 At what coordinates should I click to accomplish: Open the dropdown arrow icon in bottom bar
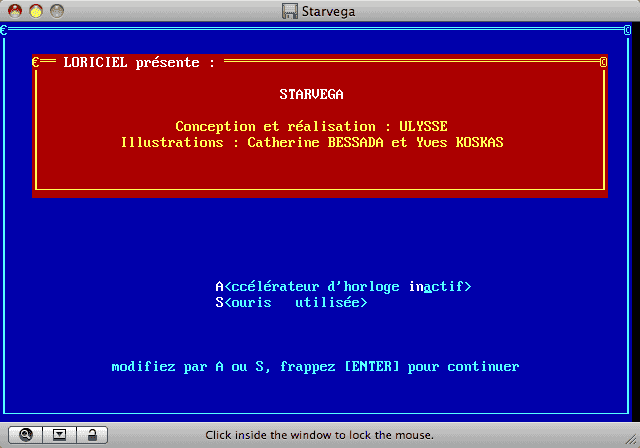[59, 435]
